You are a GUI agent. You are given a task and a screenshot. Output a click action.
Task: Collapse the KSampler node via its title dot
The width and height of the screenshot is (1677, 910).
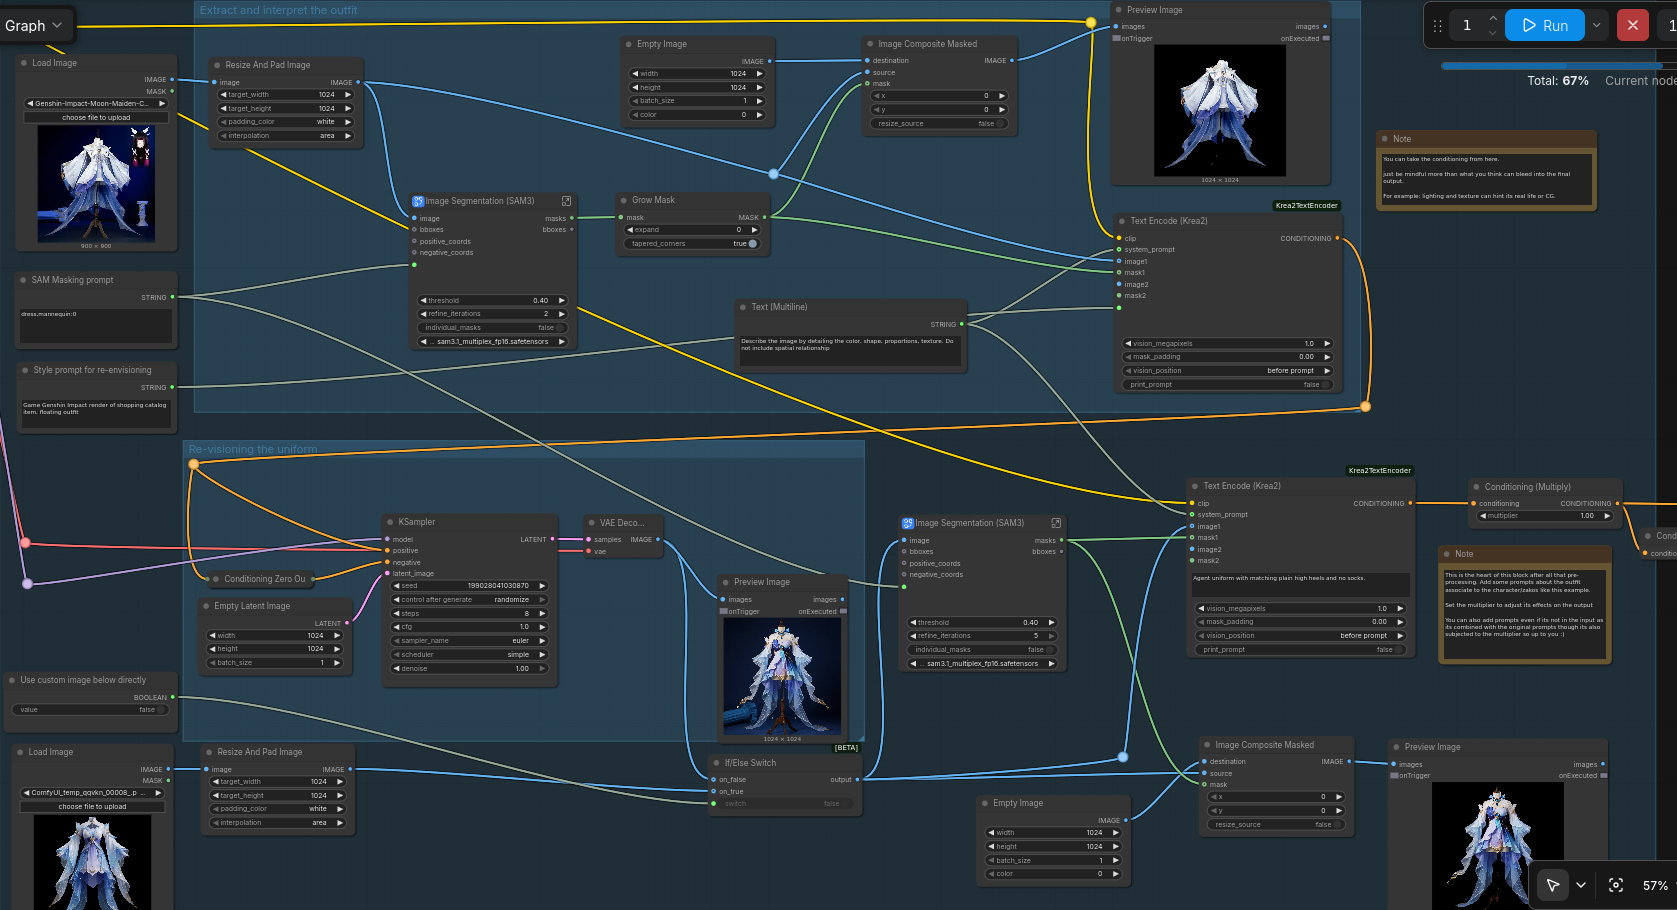click(389, 522)
